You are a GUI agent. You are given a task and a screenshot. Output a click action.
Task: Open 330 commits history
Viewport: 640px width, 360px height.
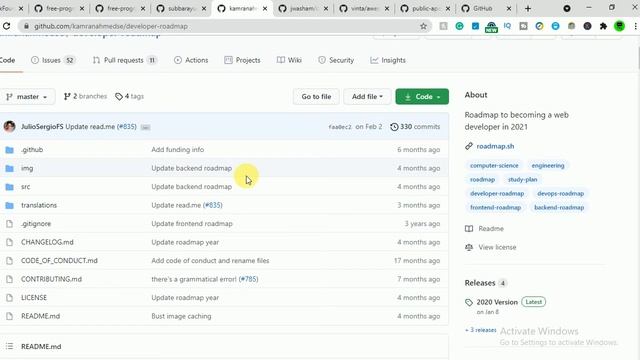pyautogui.click(x=415, y=127)
